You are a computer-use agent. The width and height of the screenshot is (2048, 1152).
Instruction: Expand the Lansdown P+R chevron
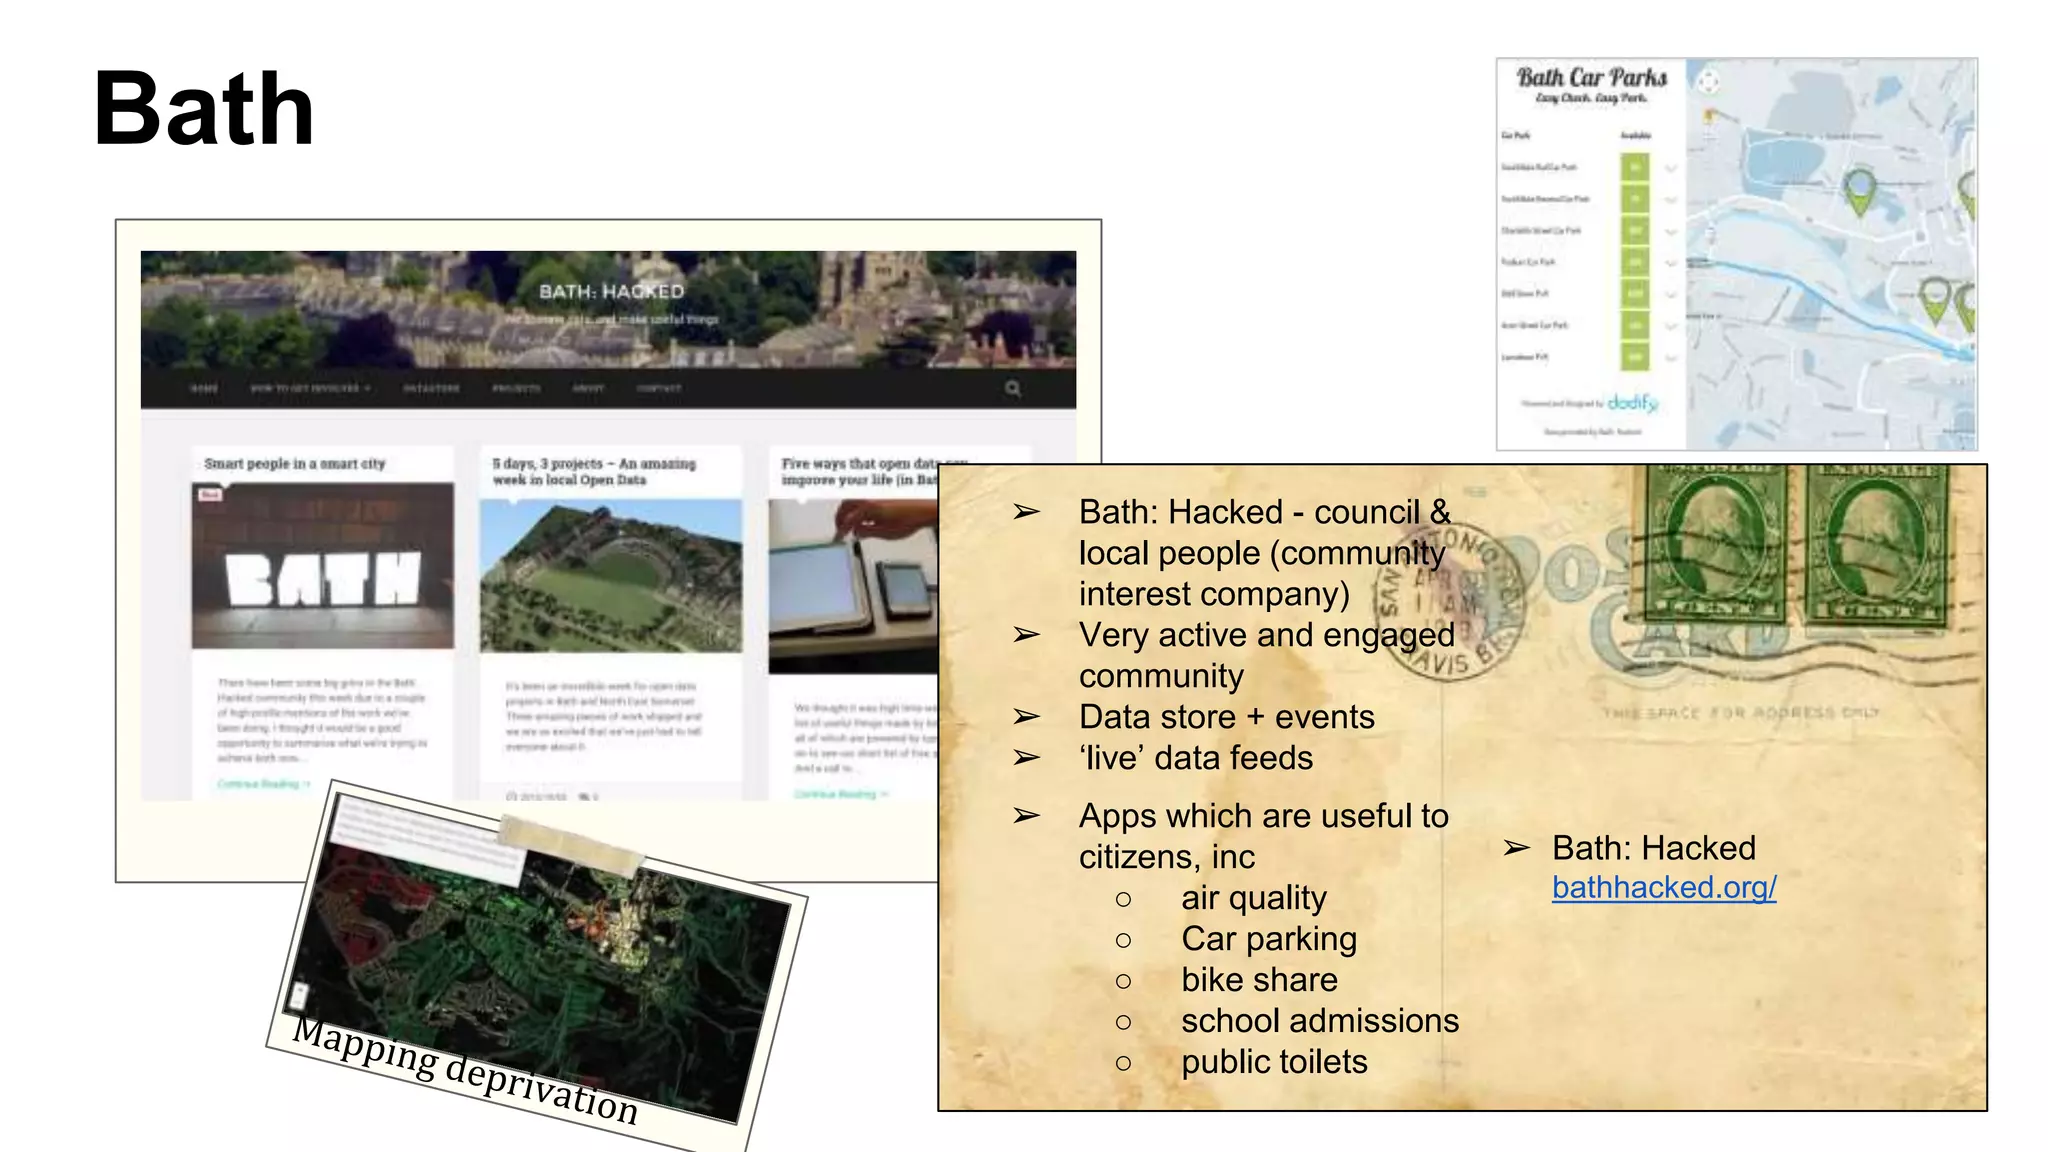point(1670,357)
